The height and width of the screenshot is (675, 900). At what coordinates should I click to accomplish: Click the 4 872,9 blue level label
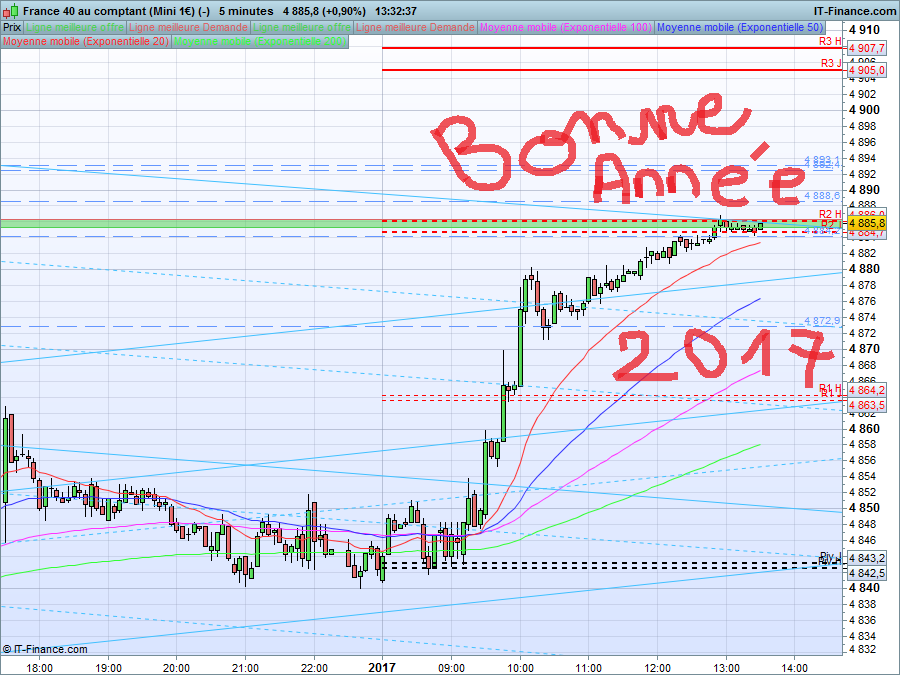click(x=822, y=321)
